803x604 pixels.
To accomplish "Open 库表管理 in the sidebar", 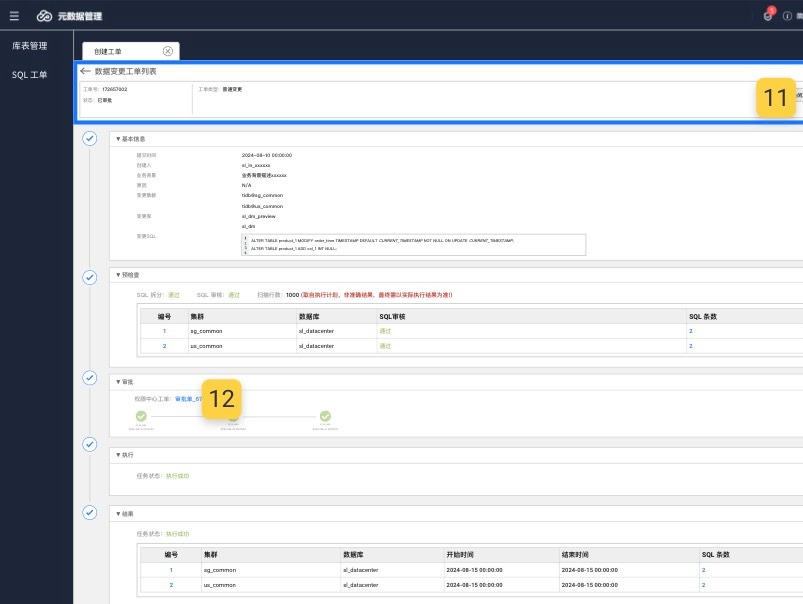I will pos(30,46).
